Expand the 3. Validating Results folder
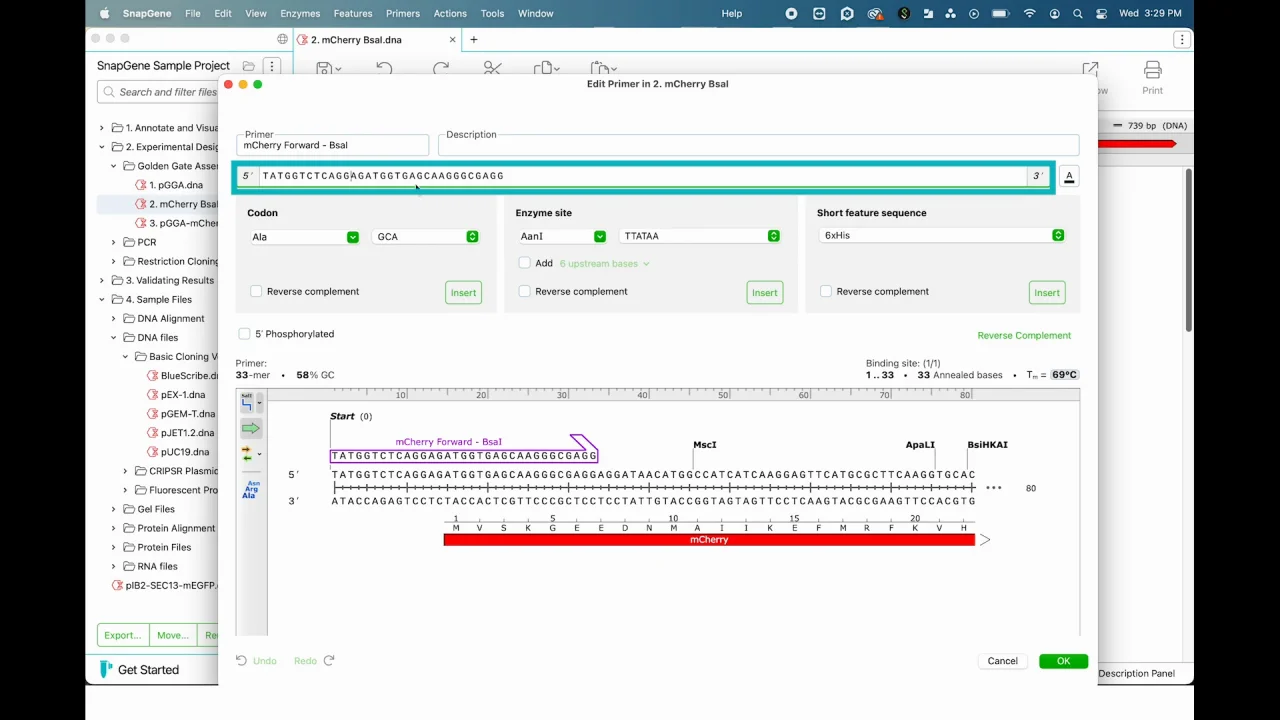 point(101,280)
